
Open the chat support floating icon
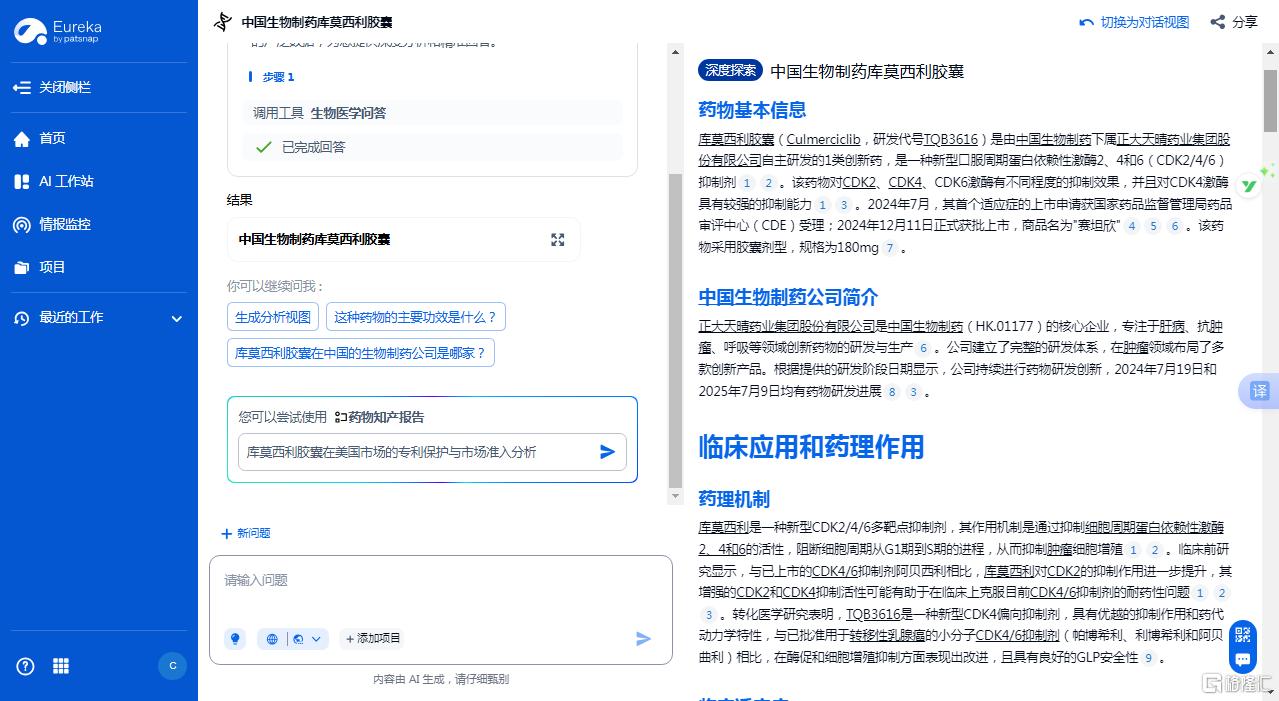pos(1243,660)
